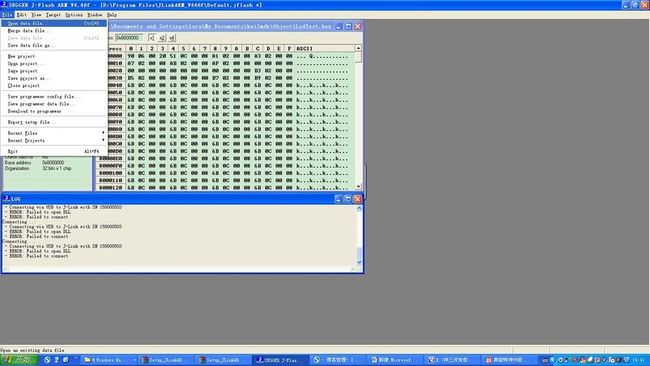Choose Download to programmer entry

pyautogui.click(x=54, y=111)
